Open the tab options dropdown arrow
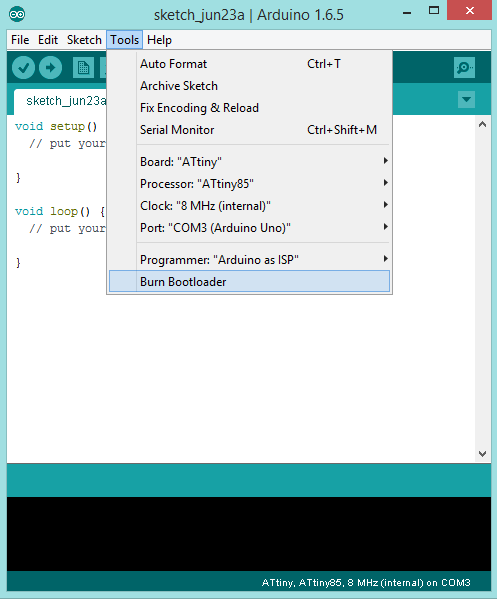Viewport: 497px width, 599px height. [466, 100]
